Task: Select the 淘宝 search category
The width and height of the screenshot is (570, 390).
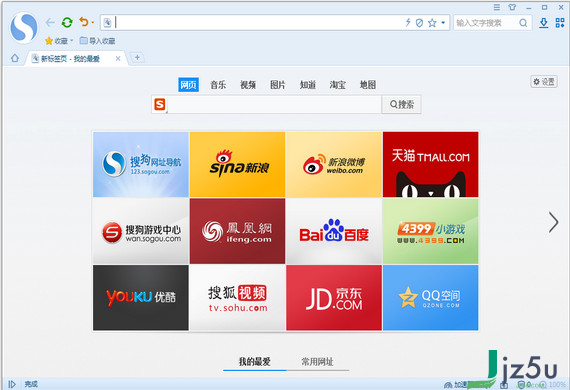Action: click(337, 85)
